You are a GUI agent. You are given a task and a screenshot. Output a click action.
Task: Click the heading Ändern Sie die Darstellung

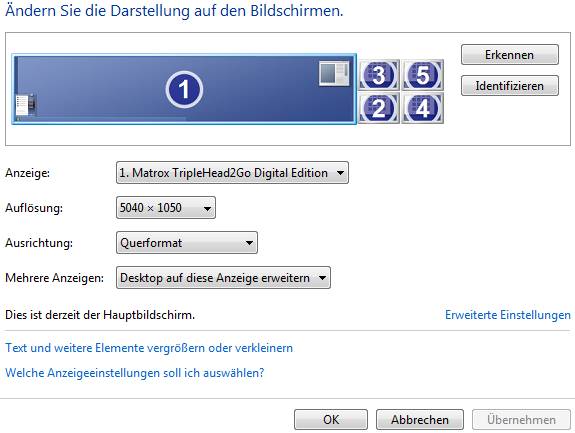pyautogui.click(x=174, y=11)
